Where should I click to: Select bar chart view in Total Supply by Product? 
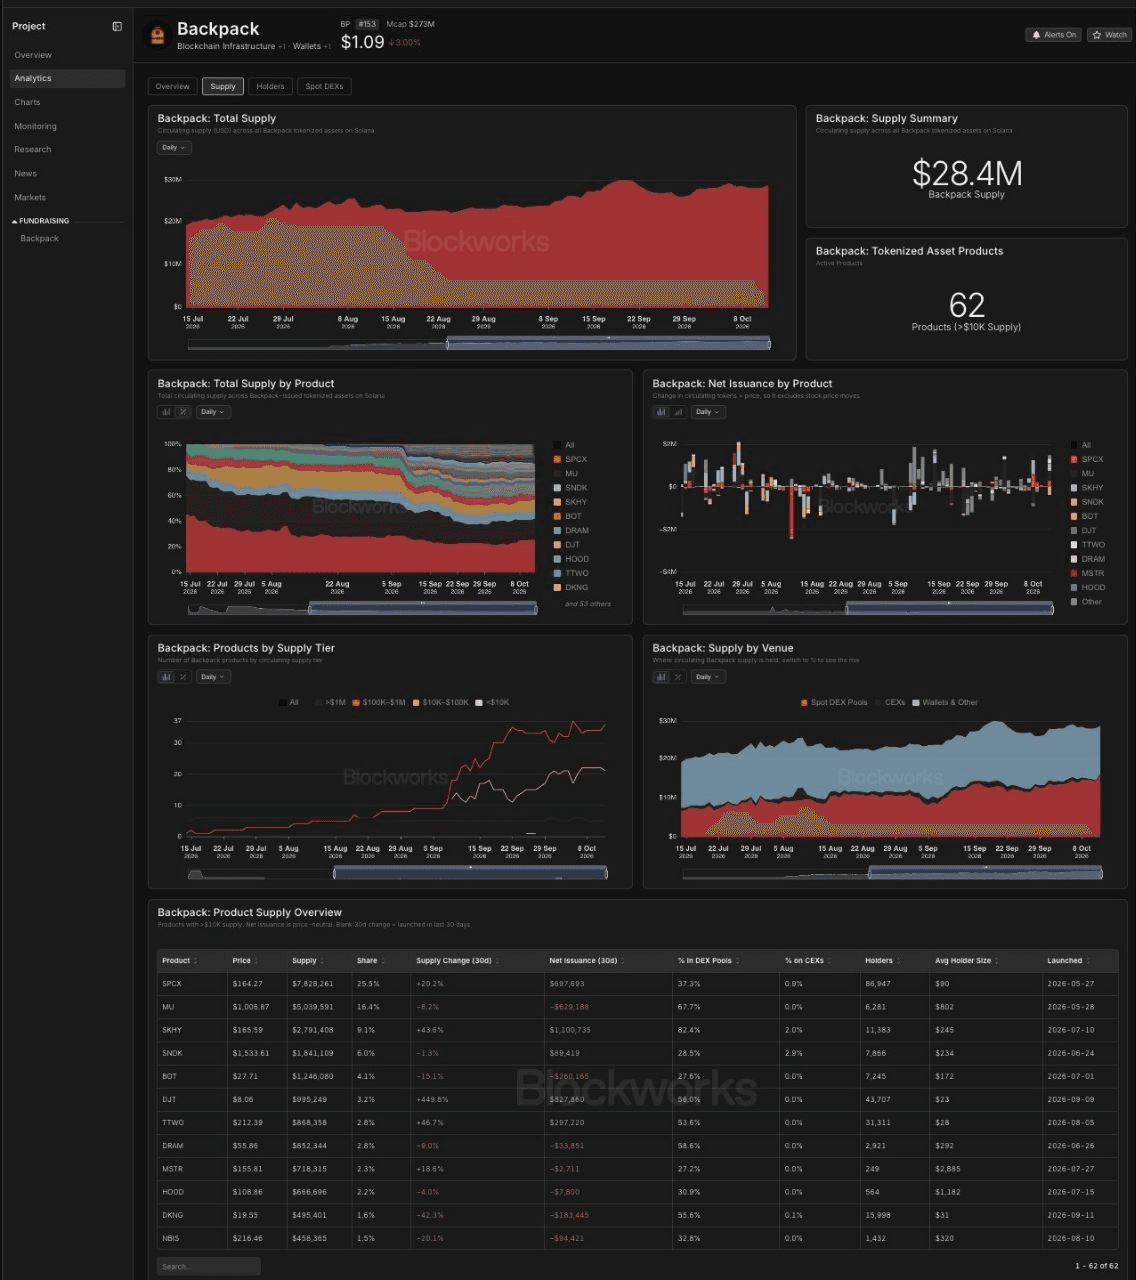pyautogui.click(x=166, y=412)
